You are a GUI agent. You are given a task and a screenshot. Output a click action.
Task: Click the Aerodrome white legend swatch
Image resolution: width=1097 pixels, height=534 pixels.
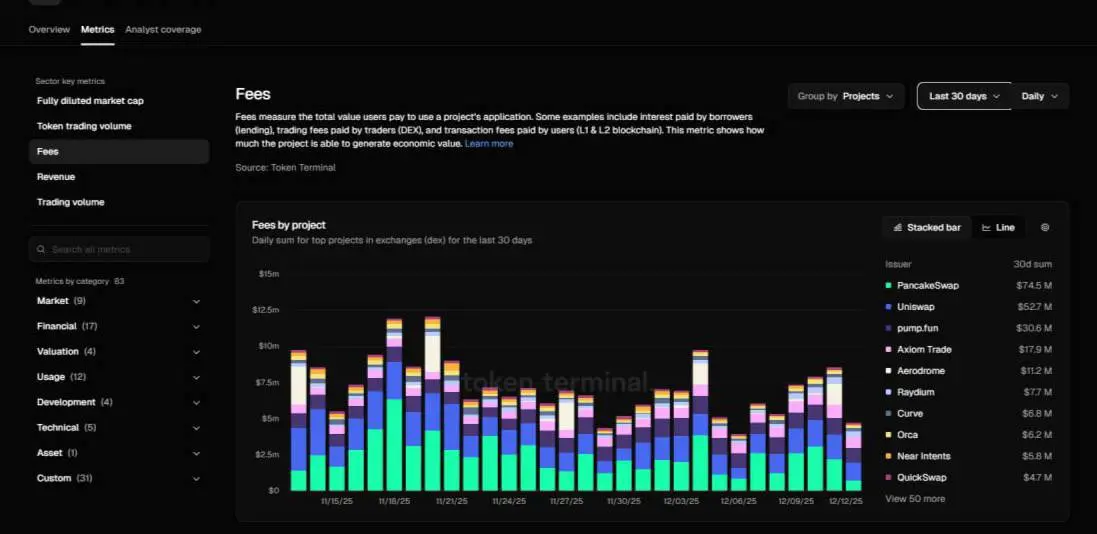[889, 371]
